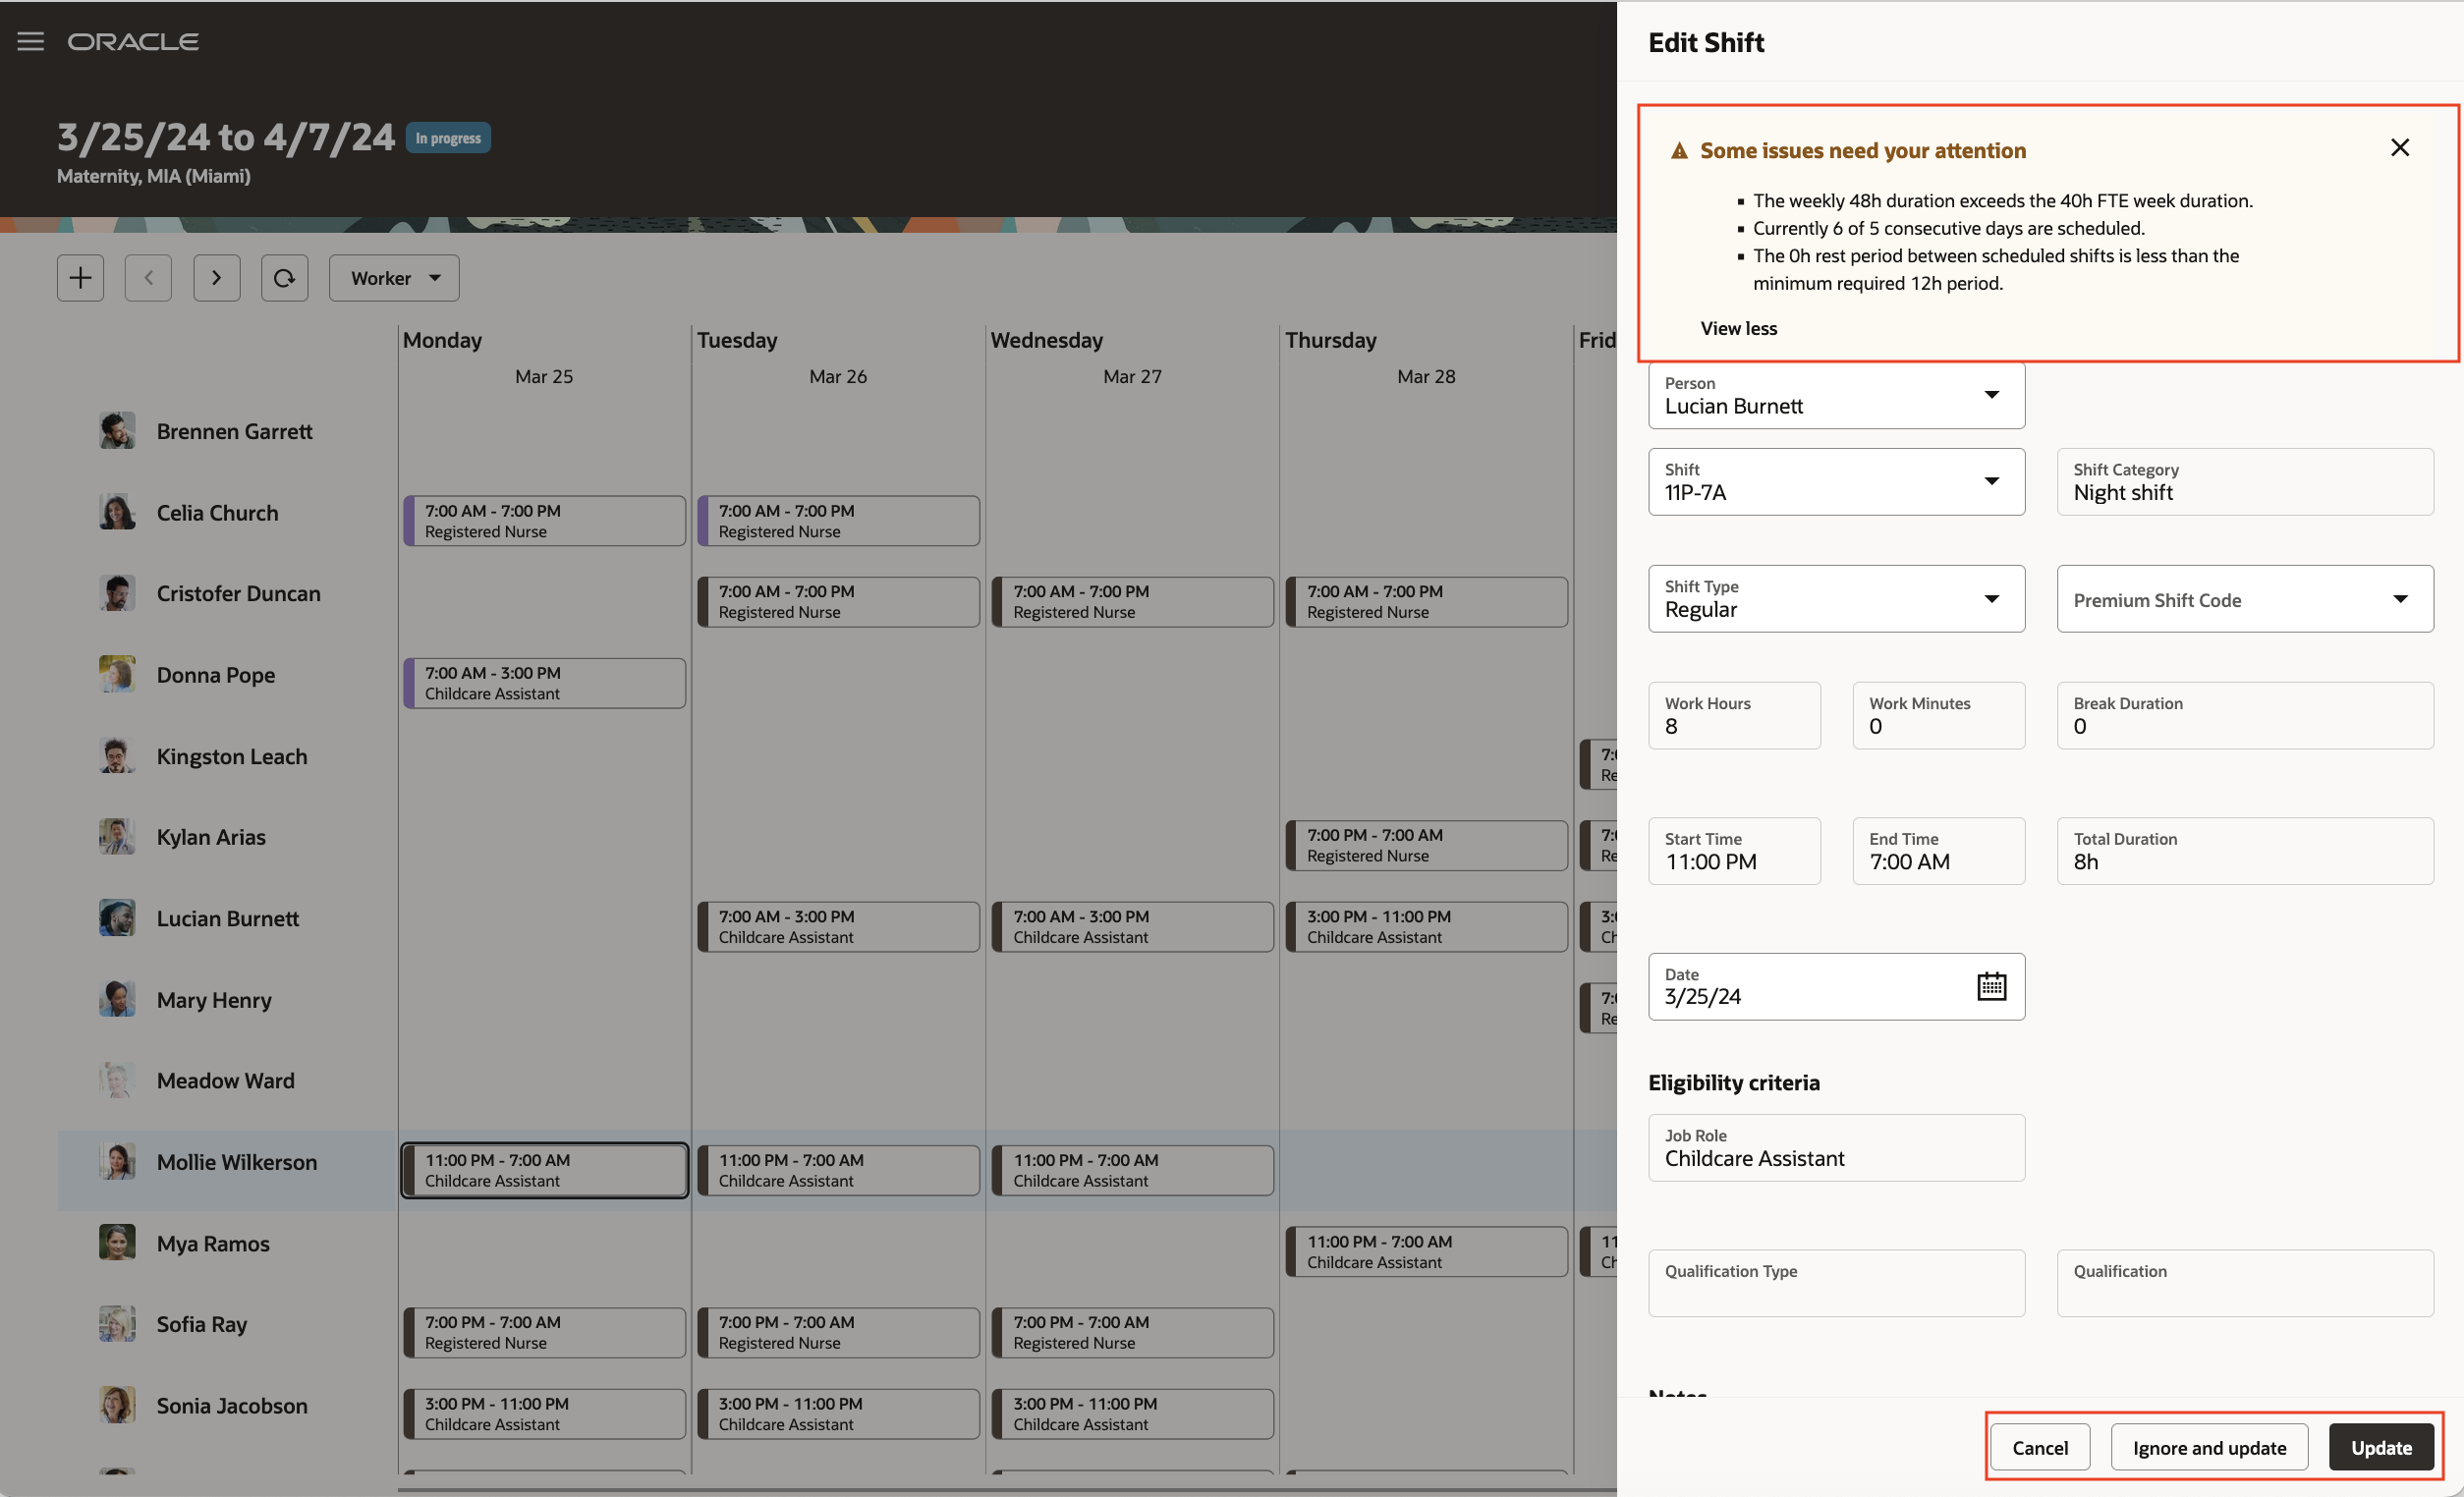Go to next schedule period arrow
Screen dimensions: 2464x1497
pos(216,278)
